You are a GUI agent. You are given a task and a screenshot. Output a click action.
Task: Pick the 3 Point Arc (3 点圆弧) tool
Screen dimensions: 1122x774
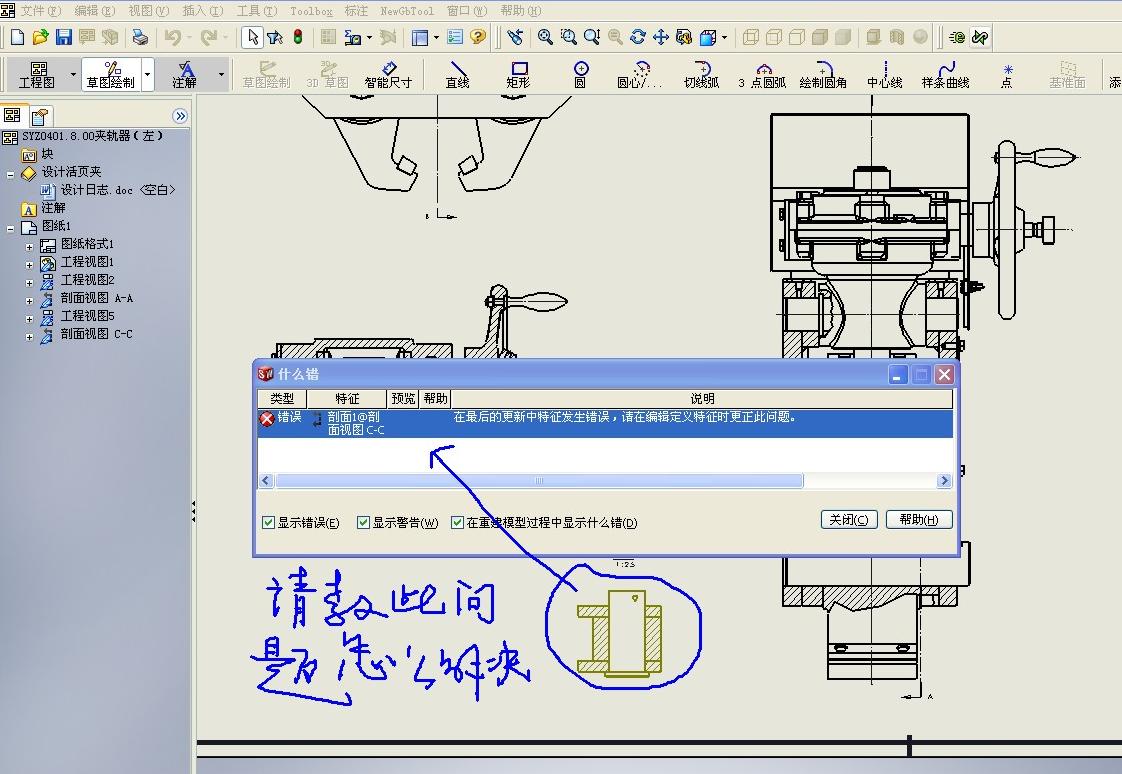pos(762,75)
